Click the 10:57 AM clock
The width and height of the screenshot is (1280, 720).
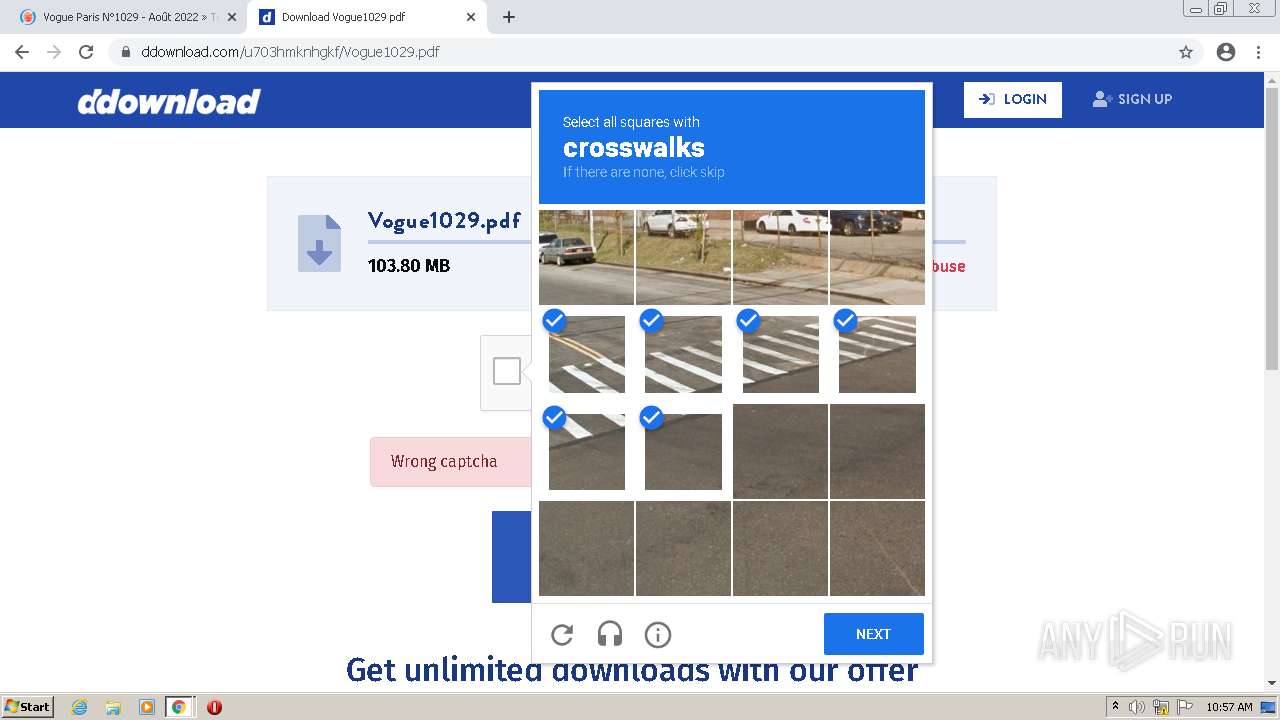coord(1229,707)
